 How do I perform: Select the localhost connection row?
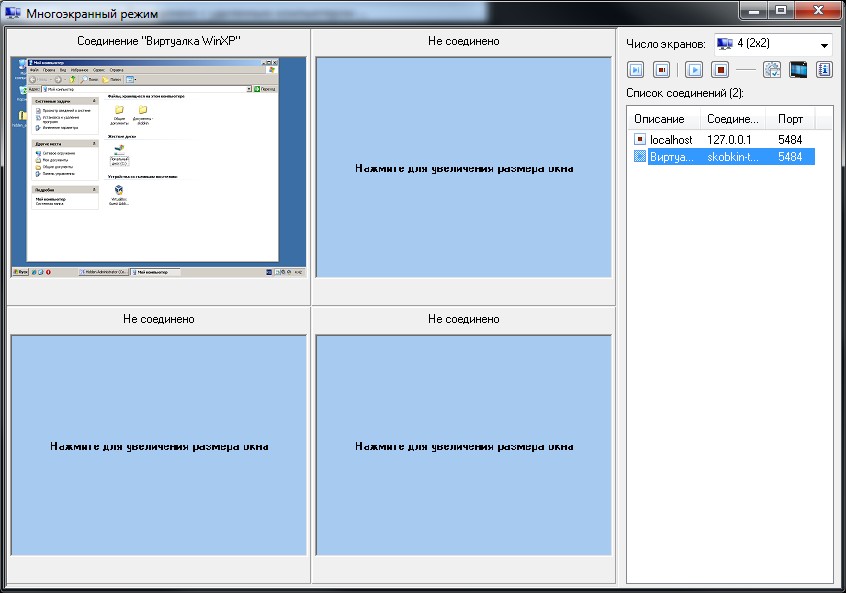pos(670,140)
